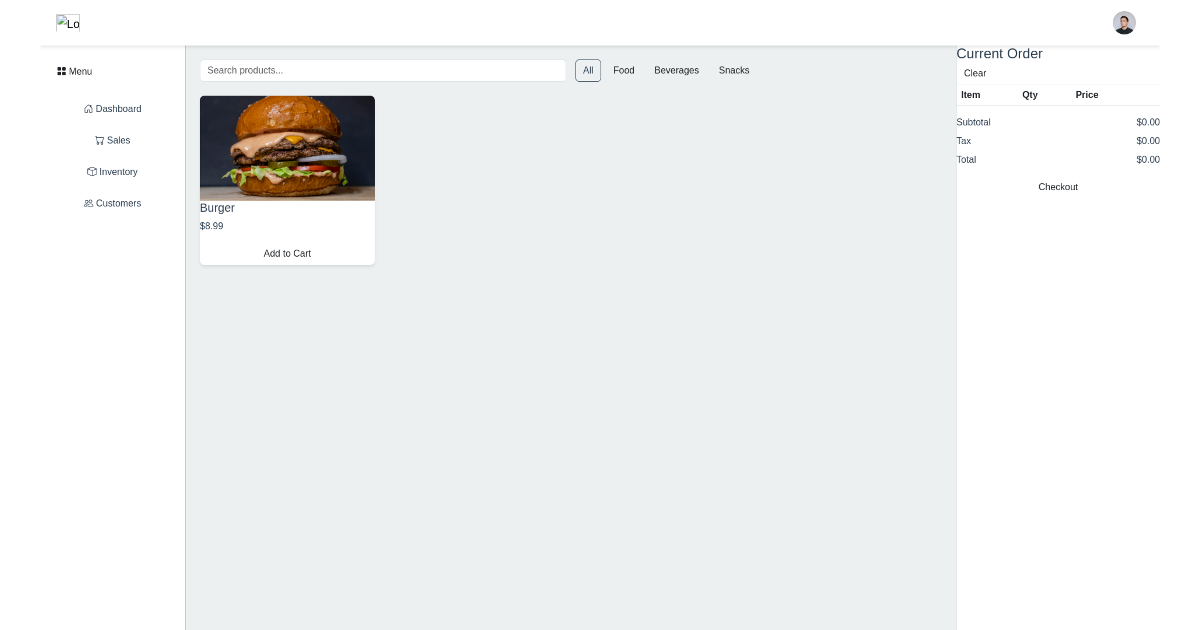This screenshot has width=1200, height=630.
Task: Click the user avatar in the top bar
Action: coord(1124,22)
